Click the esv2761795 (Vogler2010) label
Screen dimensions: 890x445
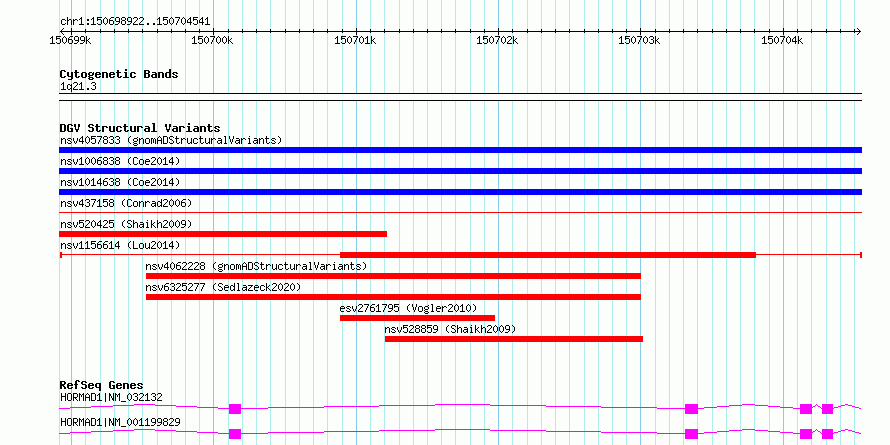pyautogui.click(x=408, y=308)
